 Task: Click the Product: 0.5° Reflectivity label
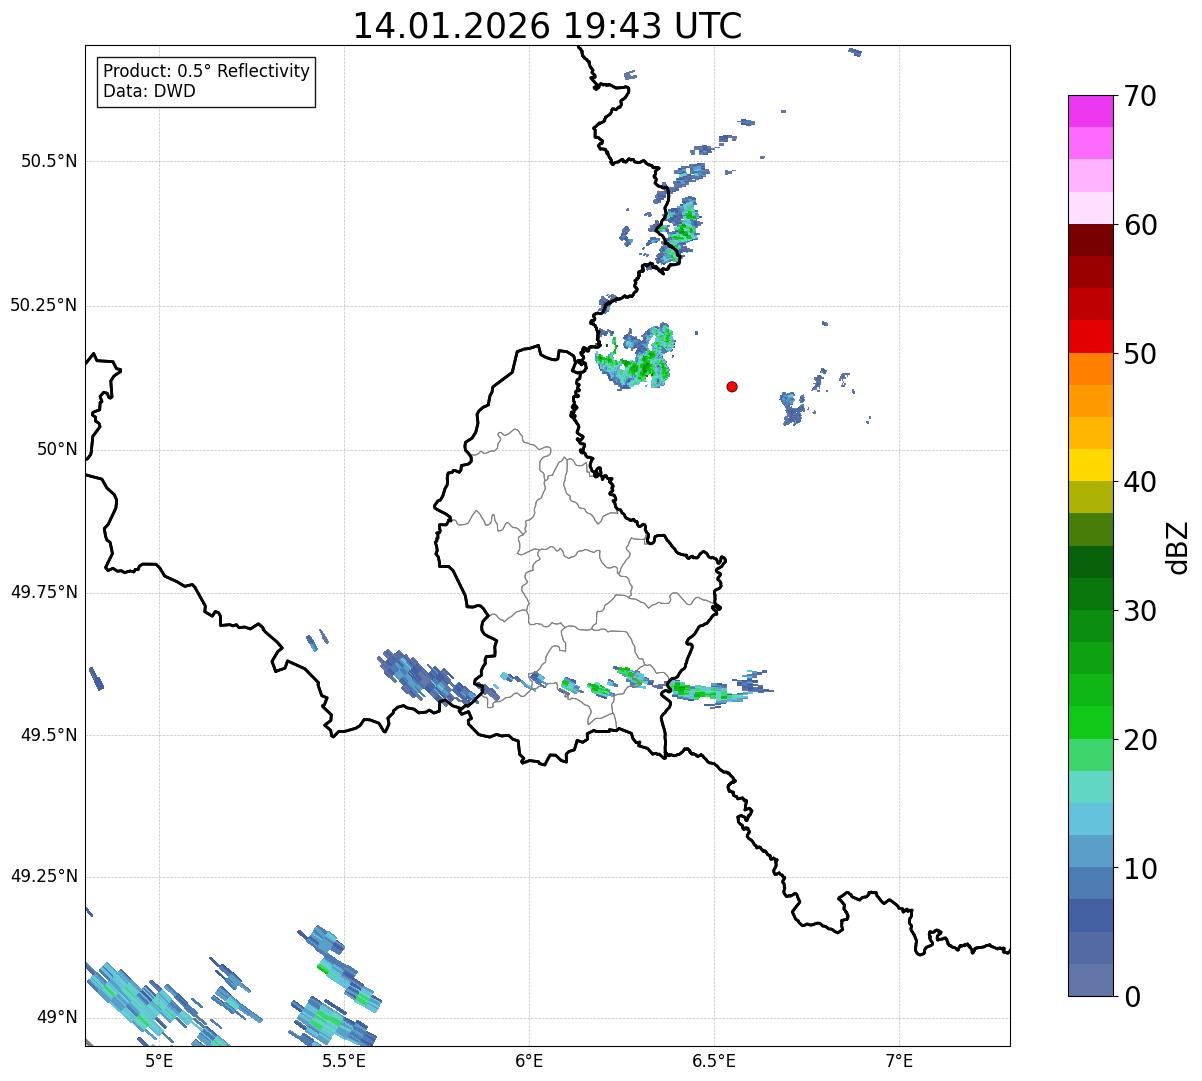[206, 71]
